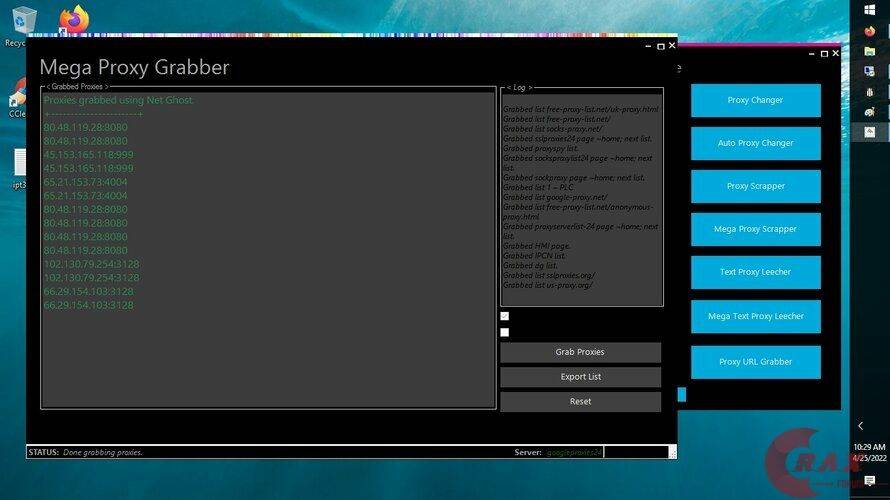Image resolution: width=890 pixels, height=500 pixels.
Task: Click the taskbar icon below File Explorer
Action: (x=870, y=72)
